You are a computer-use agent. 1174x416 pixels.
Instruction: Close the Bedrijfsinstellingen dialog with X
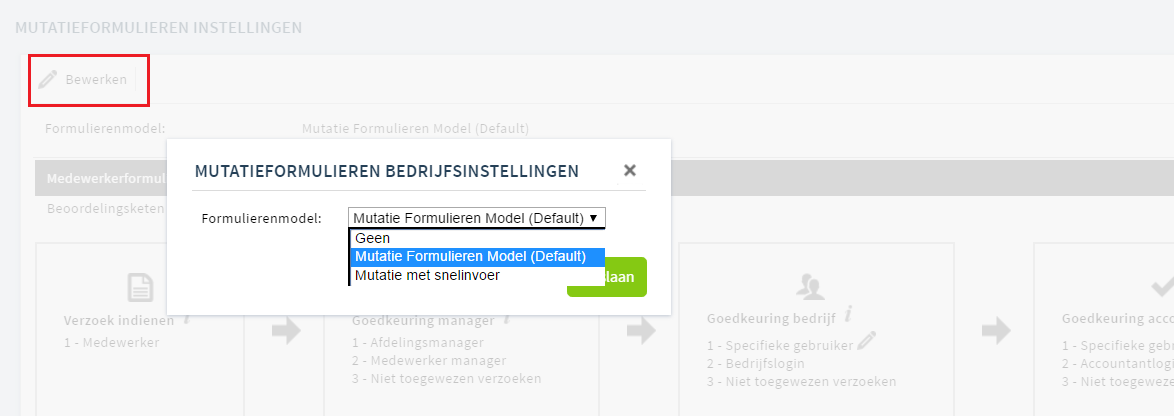click(x=630, y=171)
